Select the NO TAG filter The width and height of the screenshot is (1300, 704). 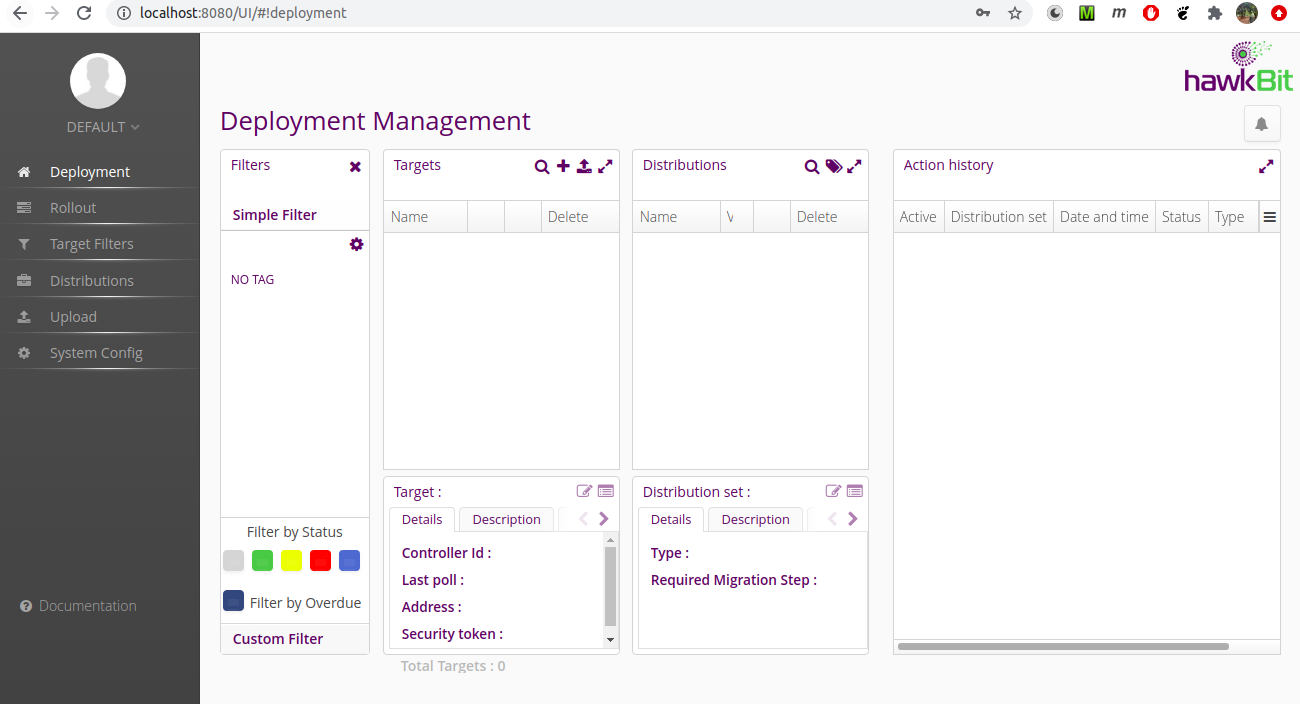tap(252, 280)
